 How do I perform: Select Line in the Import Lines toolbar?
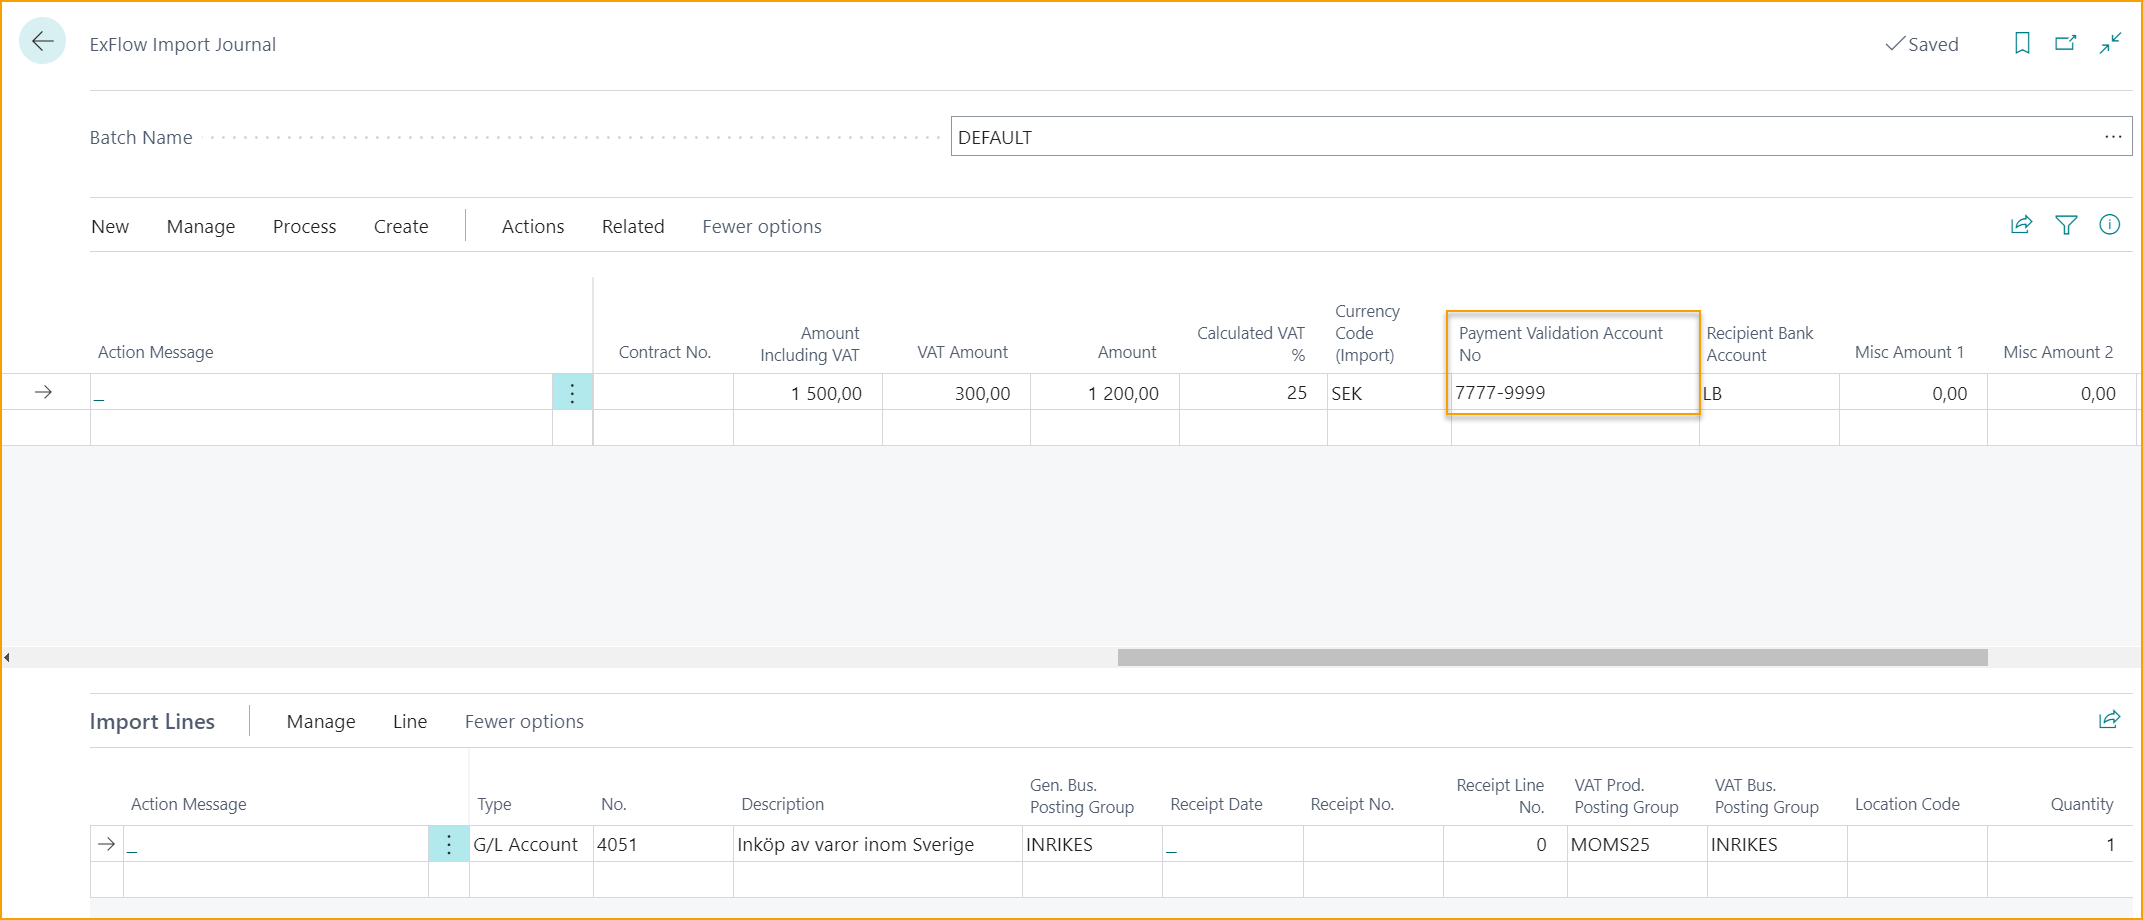click(x=409, y=721)
